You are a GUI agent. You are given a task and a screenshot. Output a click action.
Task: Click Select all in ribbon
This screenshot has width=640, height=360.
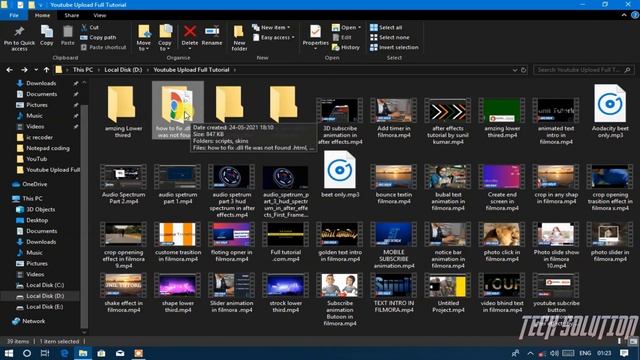(386, 27)
